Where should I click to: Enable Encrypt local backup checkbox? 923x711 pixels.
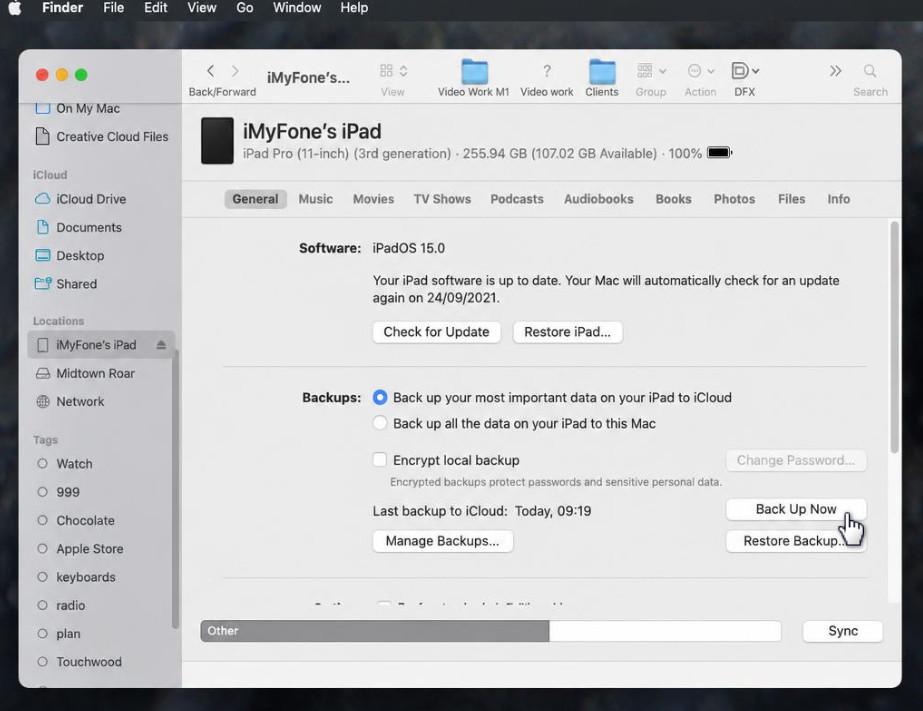pyautogui.click(x=380, y=459)
